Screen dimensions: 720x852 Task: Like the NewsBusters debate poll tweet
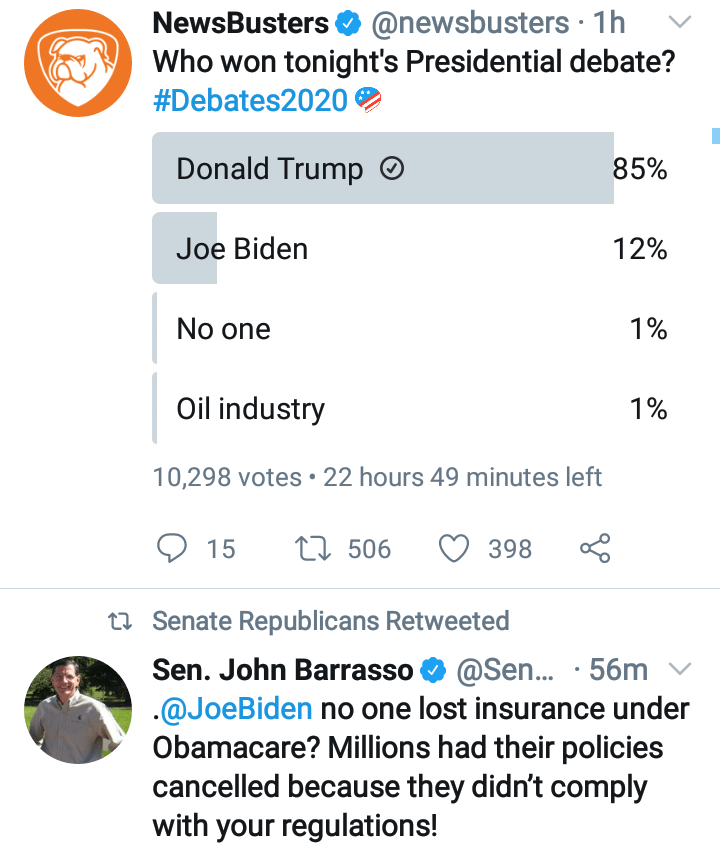[x=455, y=548]
